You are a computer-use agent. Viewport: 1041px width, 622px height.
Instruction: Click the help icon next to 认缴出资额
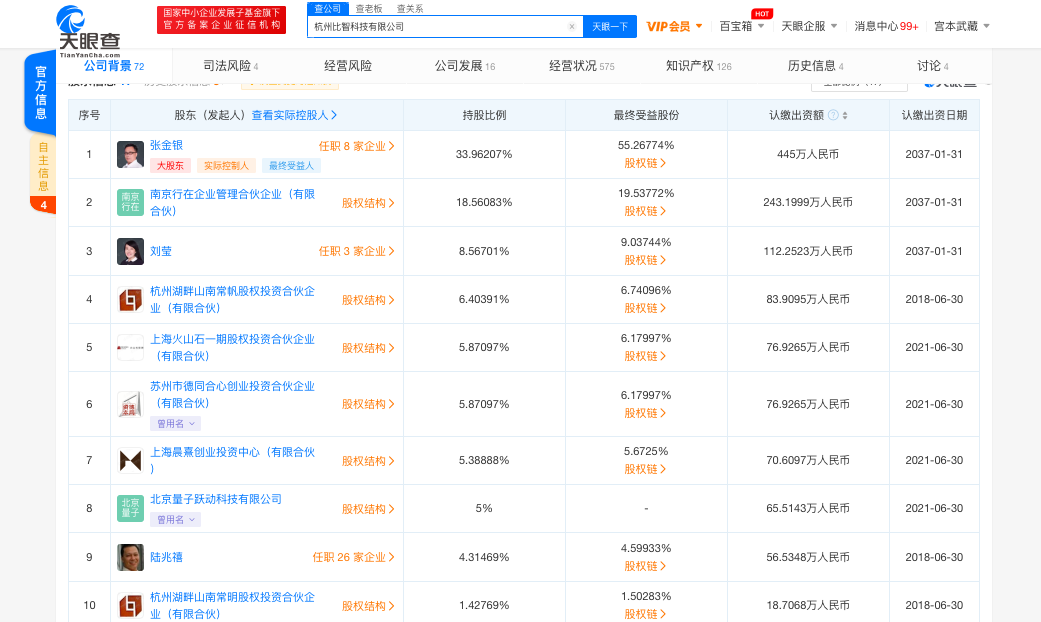click(x=832, y=115)
